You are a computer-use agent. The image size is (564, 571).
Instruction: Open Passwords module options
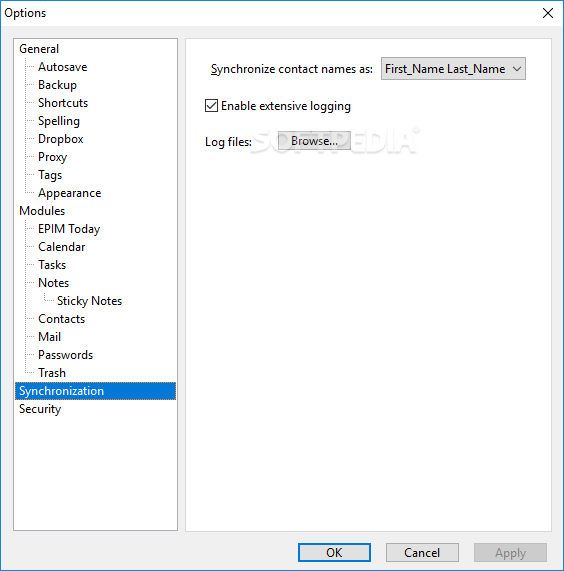(x=66, y=355)
